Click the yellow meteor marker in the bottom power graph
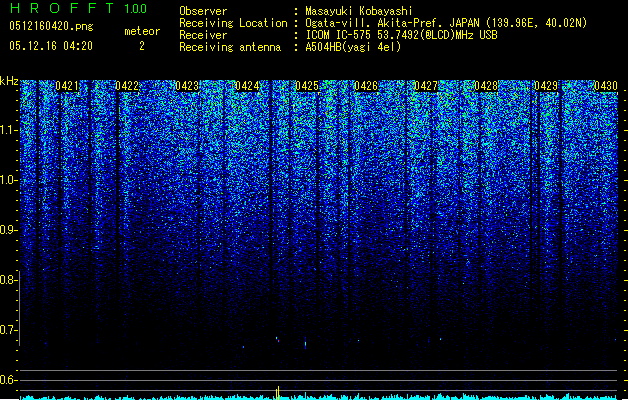The height and width of the screenshot is (400, 629). pyautogui.click(x=277, y=393)
